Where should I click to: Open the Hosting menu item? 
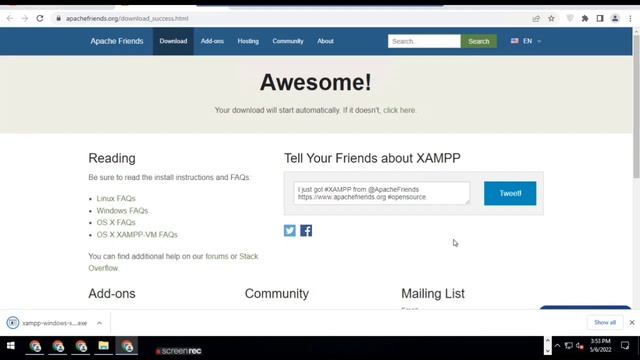point(248,41)
